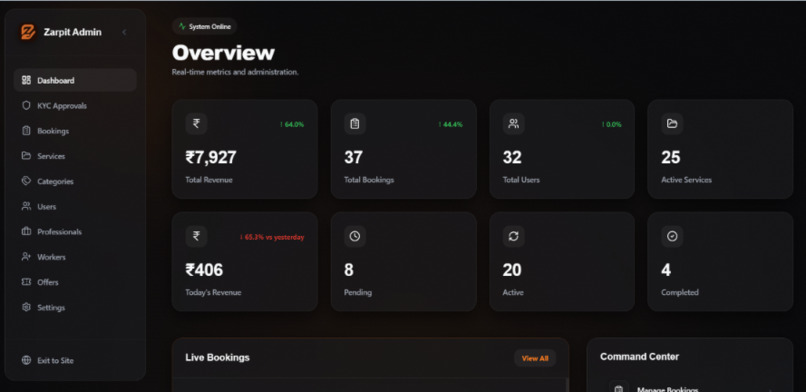The height and width of the screenshot is (392, 806).
Task: Open the Bookings sidebar section
Action: click(75, 130)
